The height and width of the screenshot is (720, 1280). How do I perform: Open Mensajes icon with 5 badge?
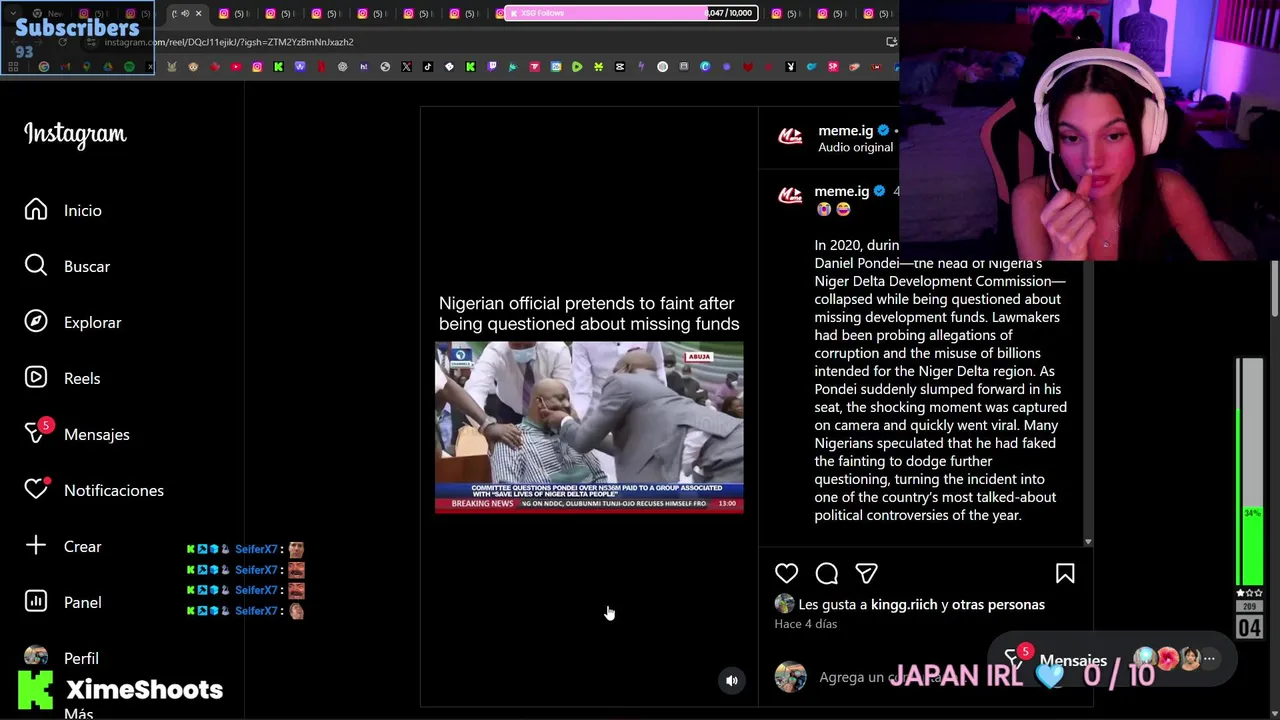(36, 434)
